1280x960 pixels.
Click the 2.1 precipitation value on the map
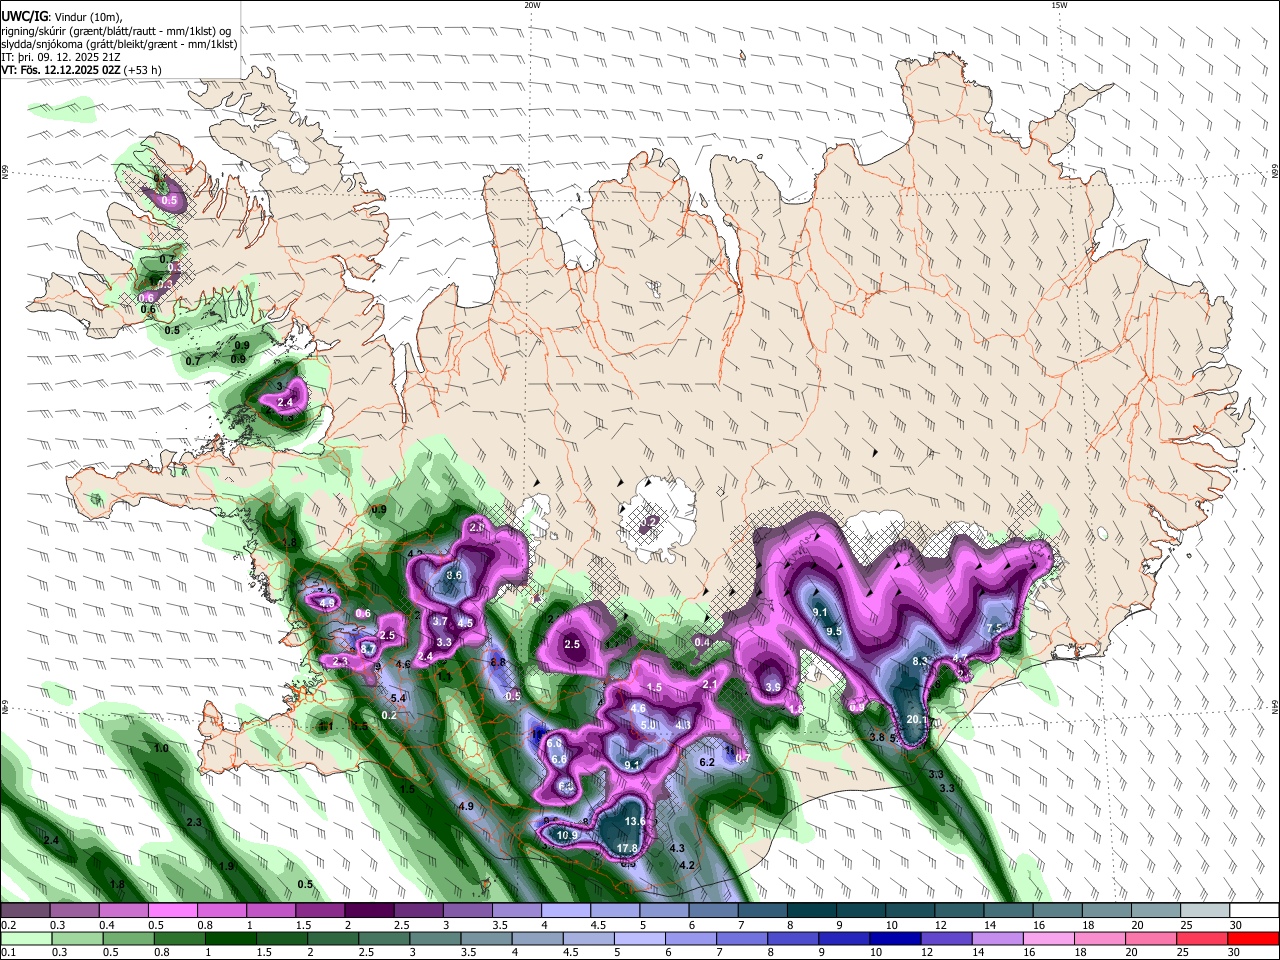point(711,684)
